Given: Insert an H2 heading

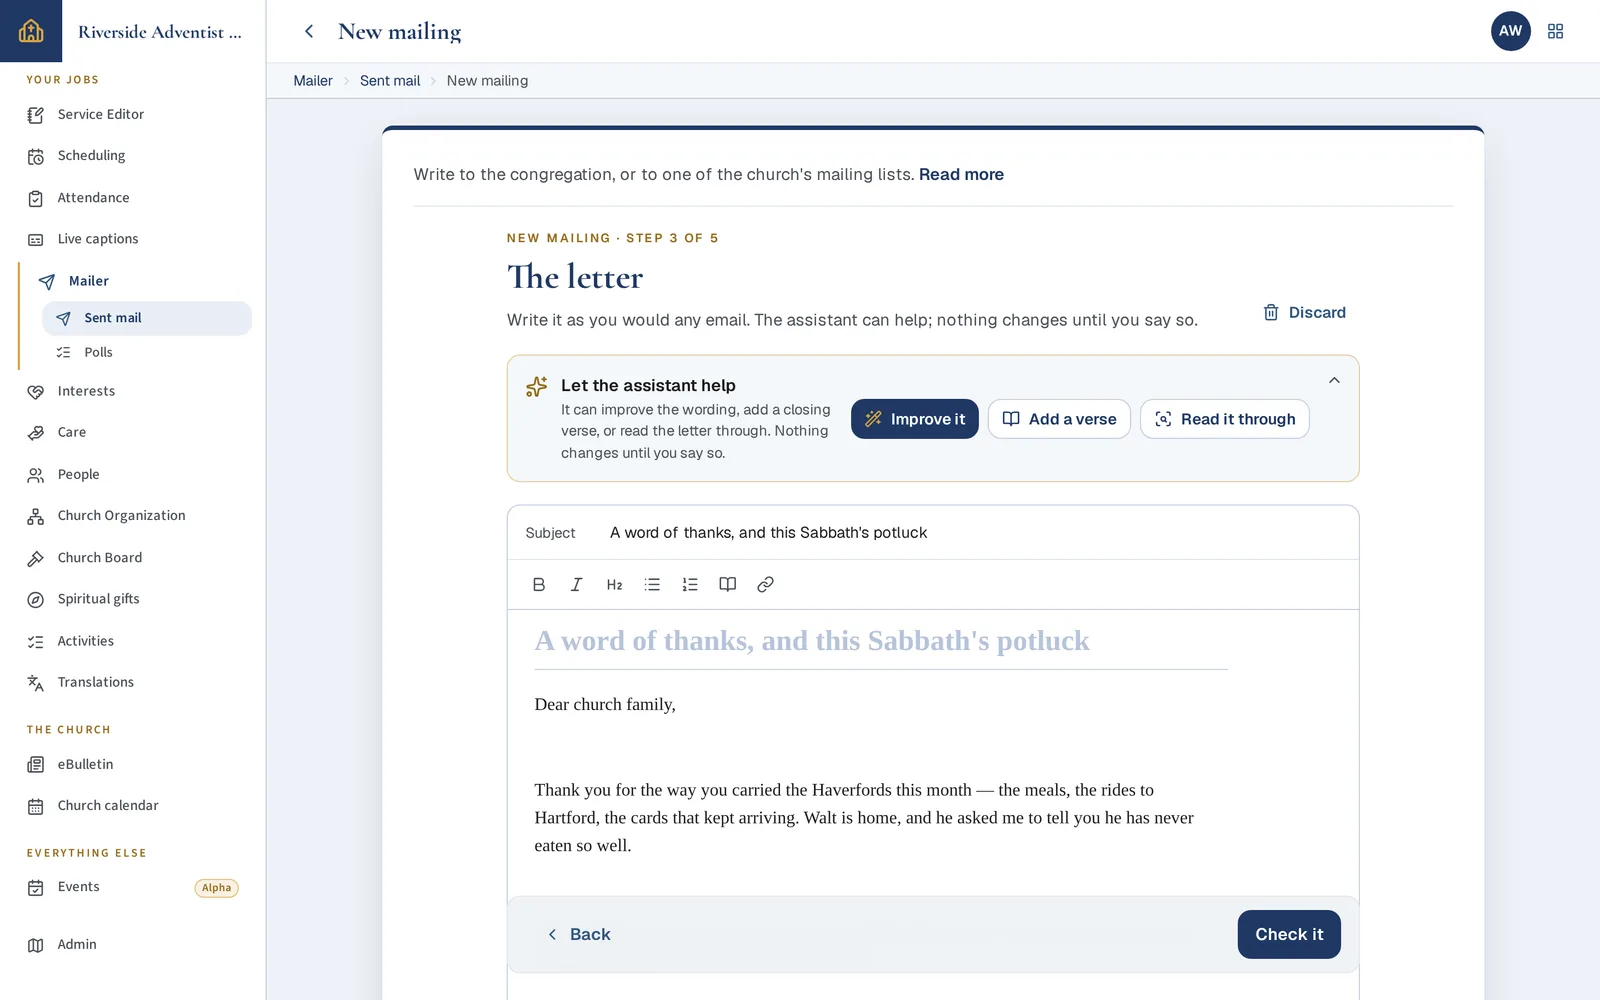Looking at the screenshot, I should [x=614, y=585].
